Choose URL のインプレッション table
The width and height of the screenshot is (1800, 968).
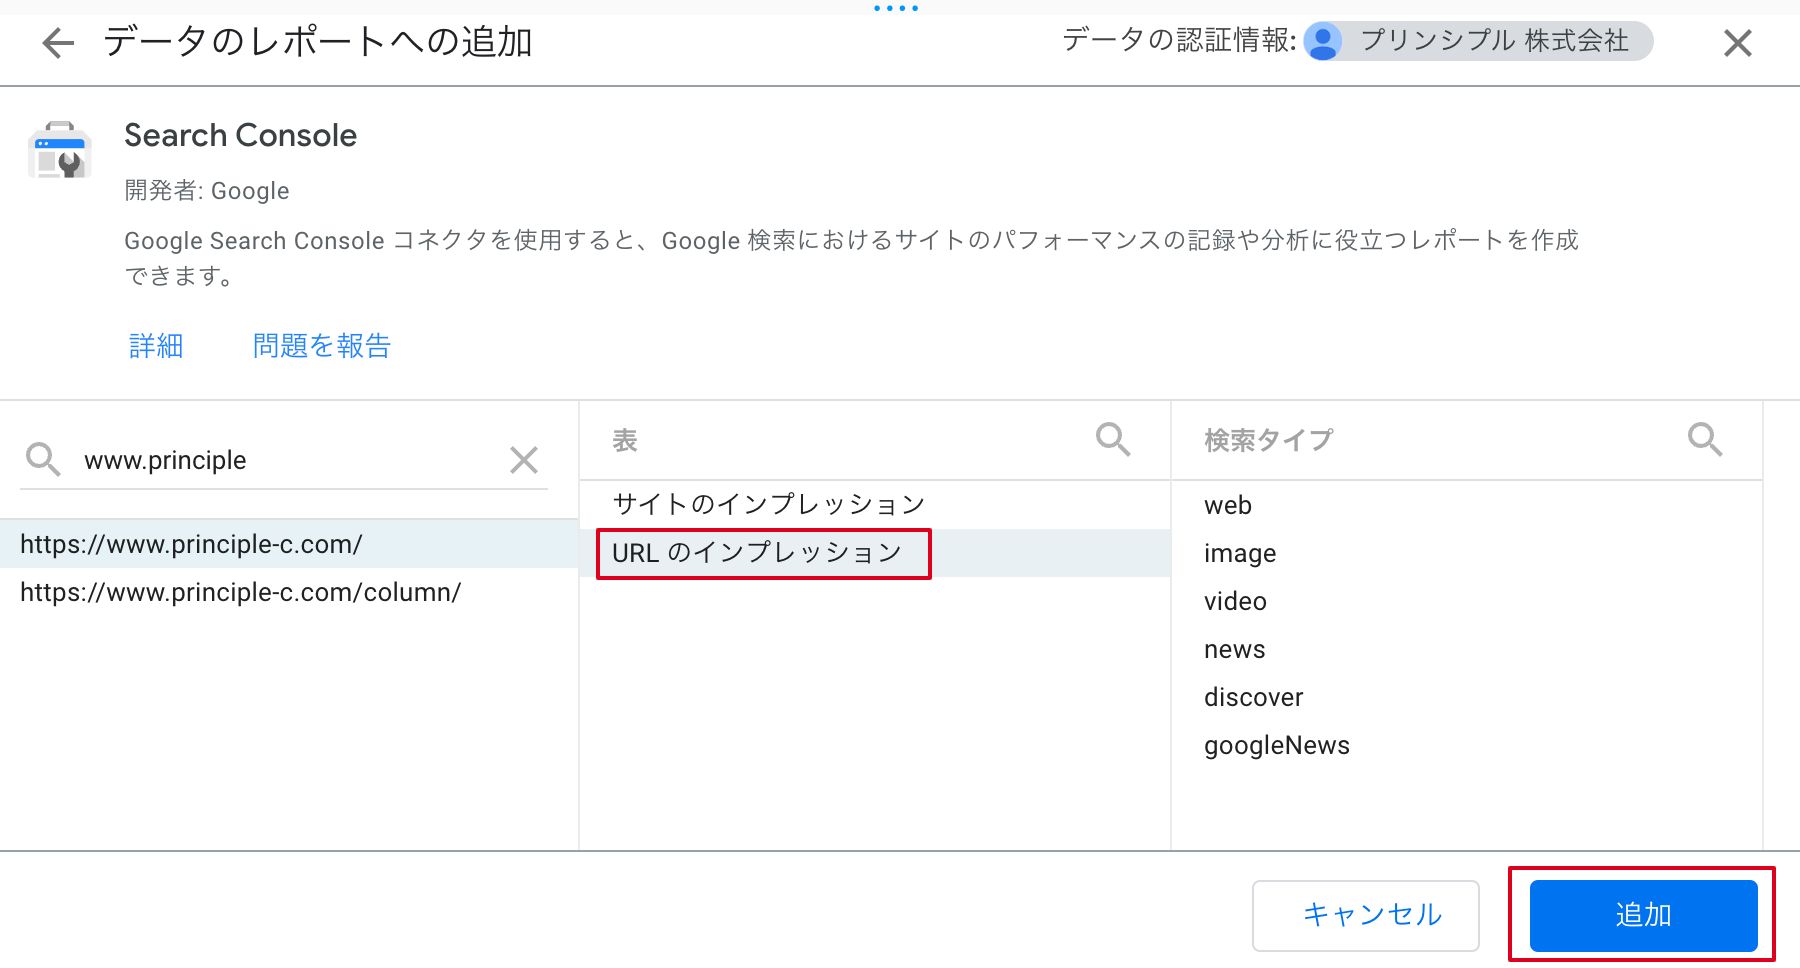[875, 553]
